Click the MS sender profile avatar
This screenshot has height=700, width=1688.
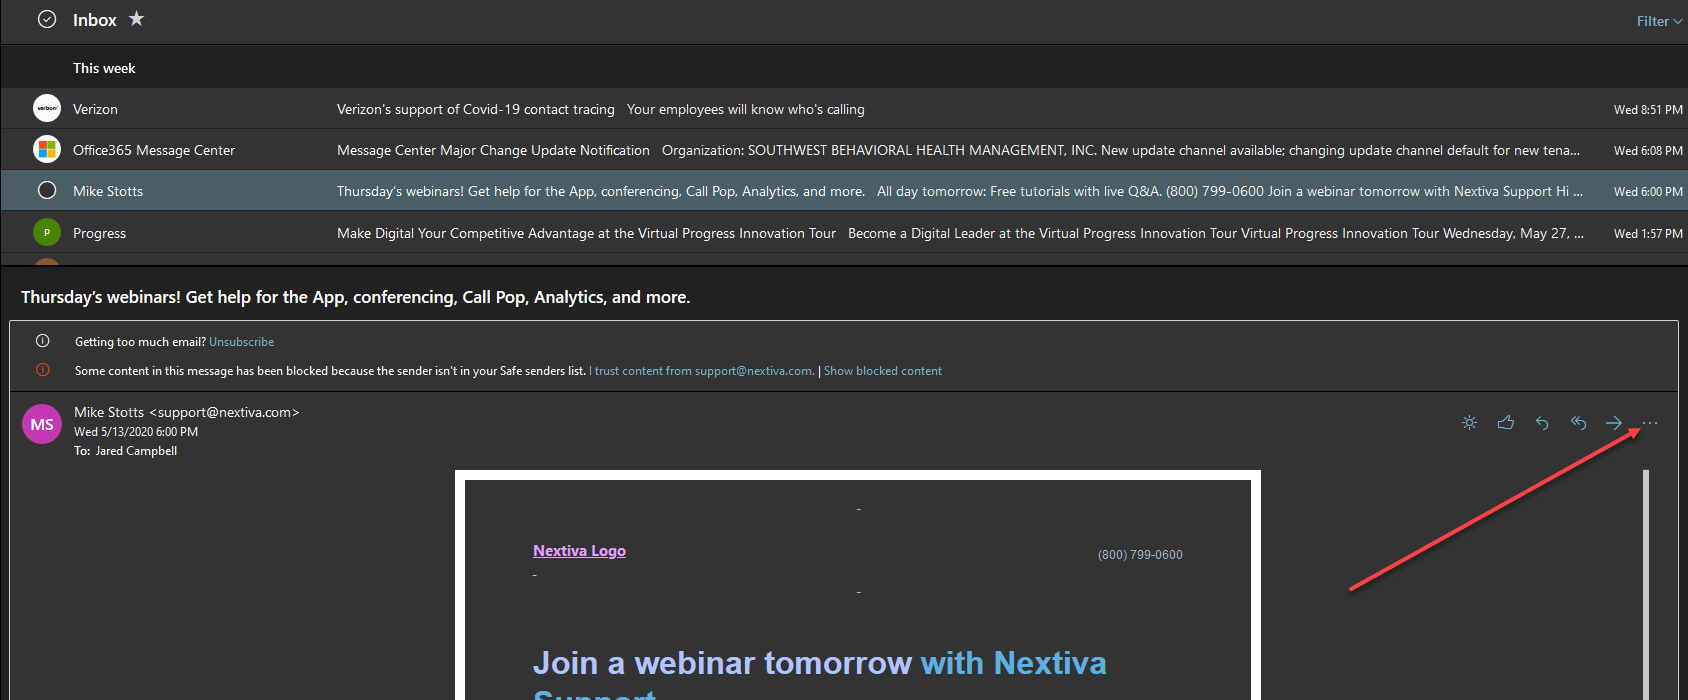[42, 424]
